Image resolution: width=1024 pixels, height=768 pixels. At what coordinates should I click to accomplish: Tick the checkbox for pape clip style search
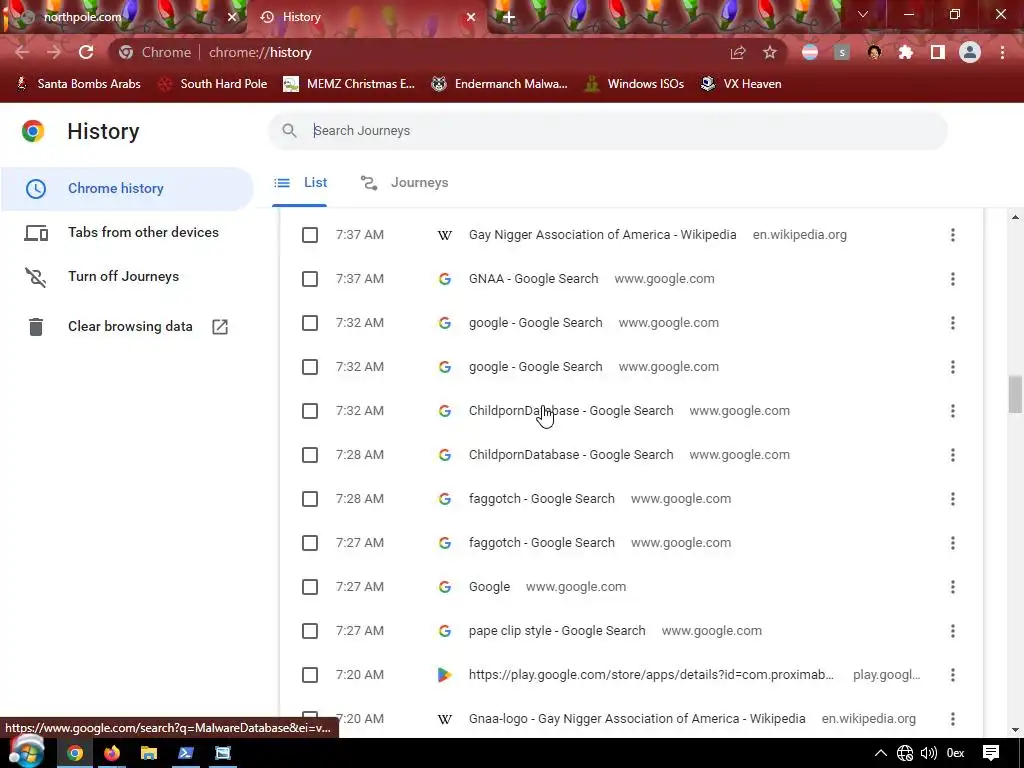click(310, 631)
